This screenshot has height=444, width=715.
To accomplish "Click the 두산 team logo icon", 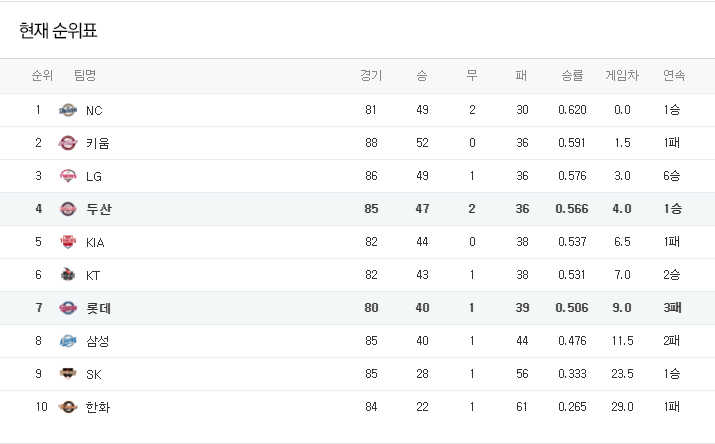I will point(68,209).
